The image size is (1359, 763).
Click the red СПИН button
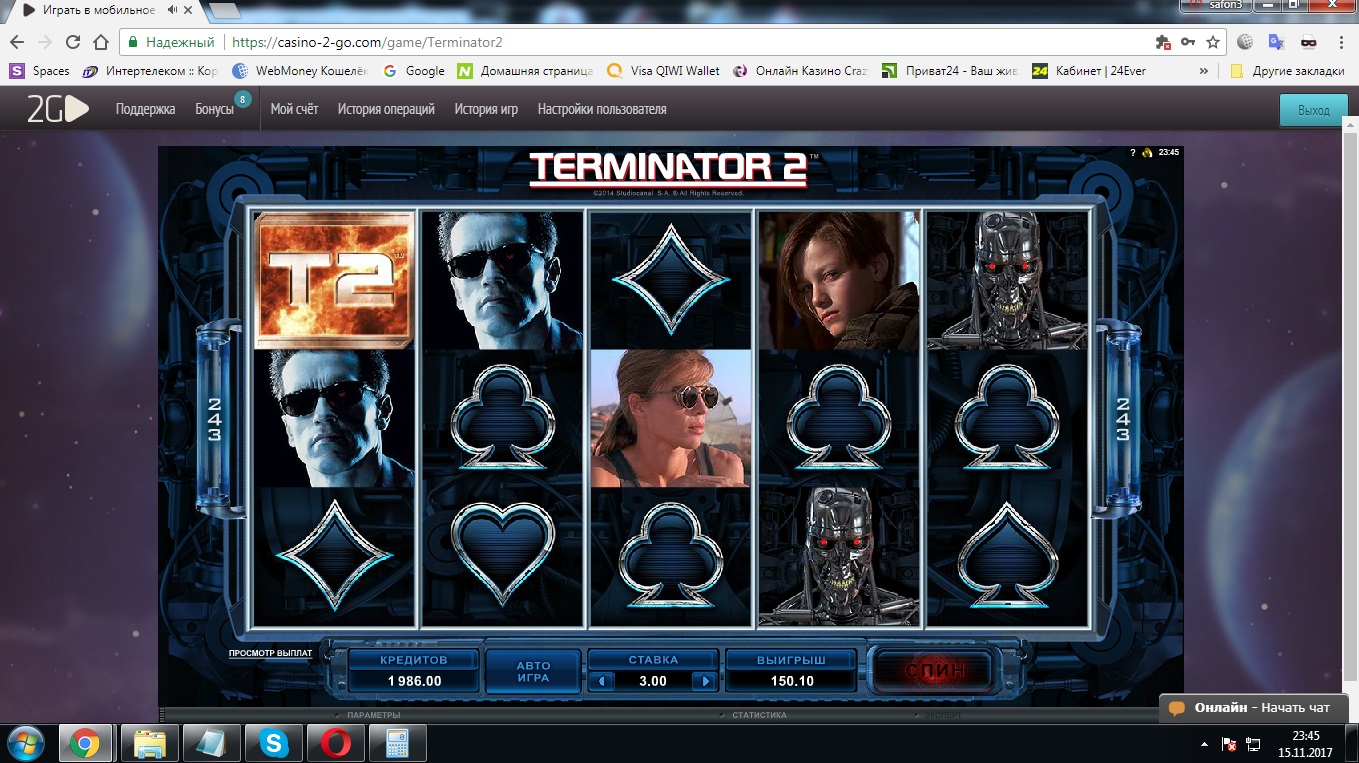[935, 670]
